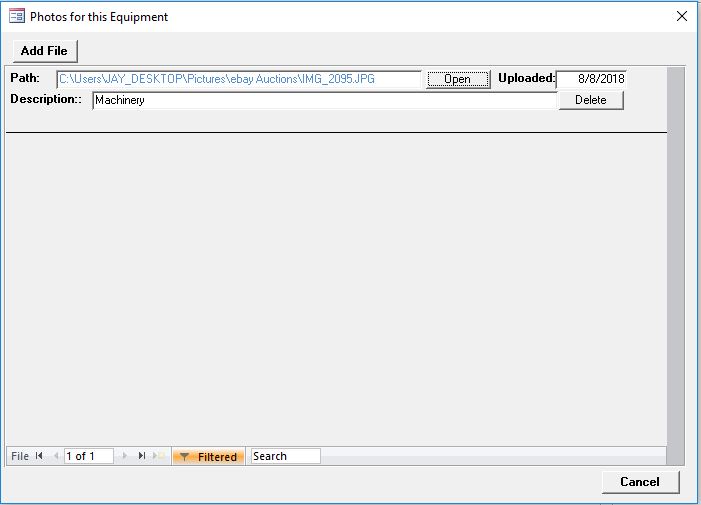Image resolution: width=701 pixels, height=505 pixels.
Task: Click the Add File button
Action: 45,51
